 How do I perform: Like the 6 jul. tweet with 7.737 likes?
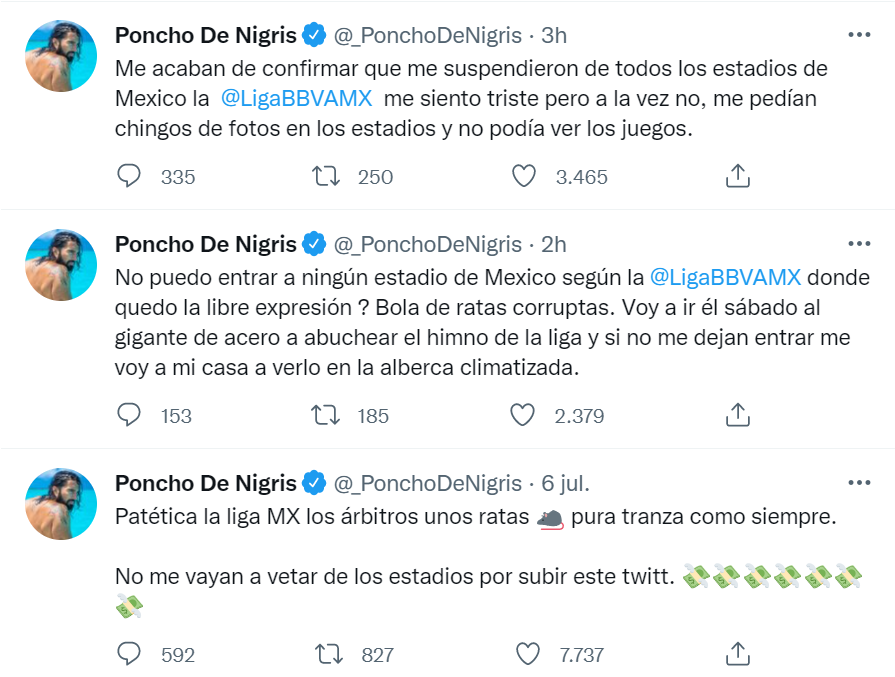525,655
